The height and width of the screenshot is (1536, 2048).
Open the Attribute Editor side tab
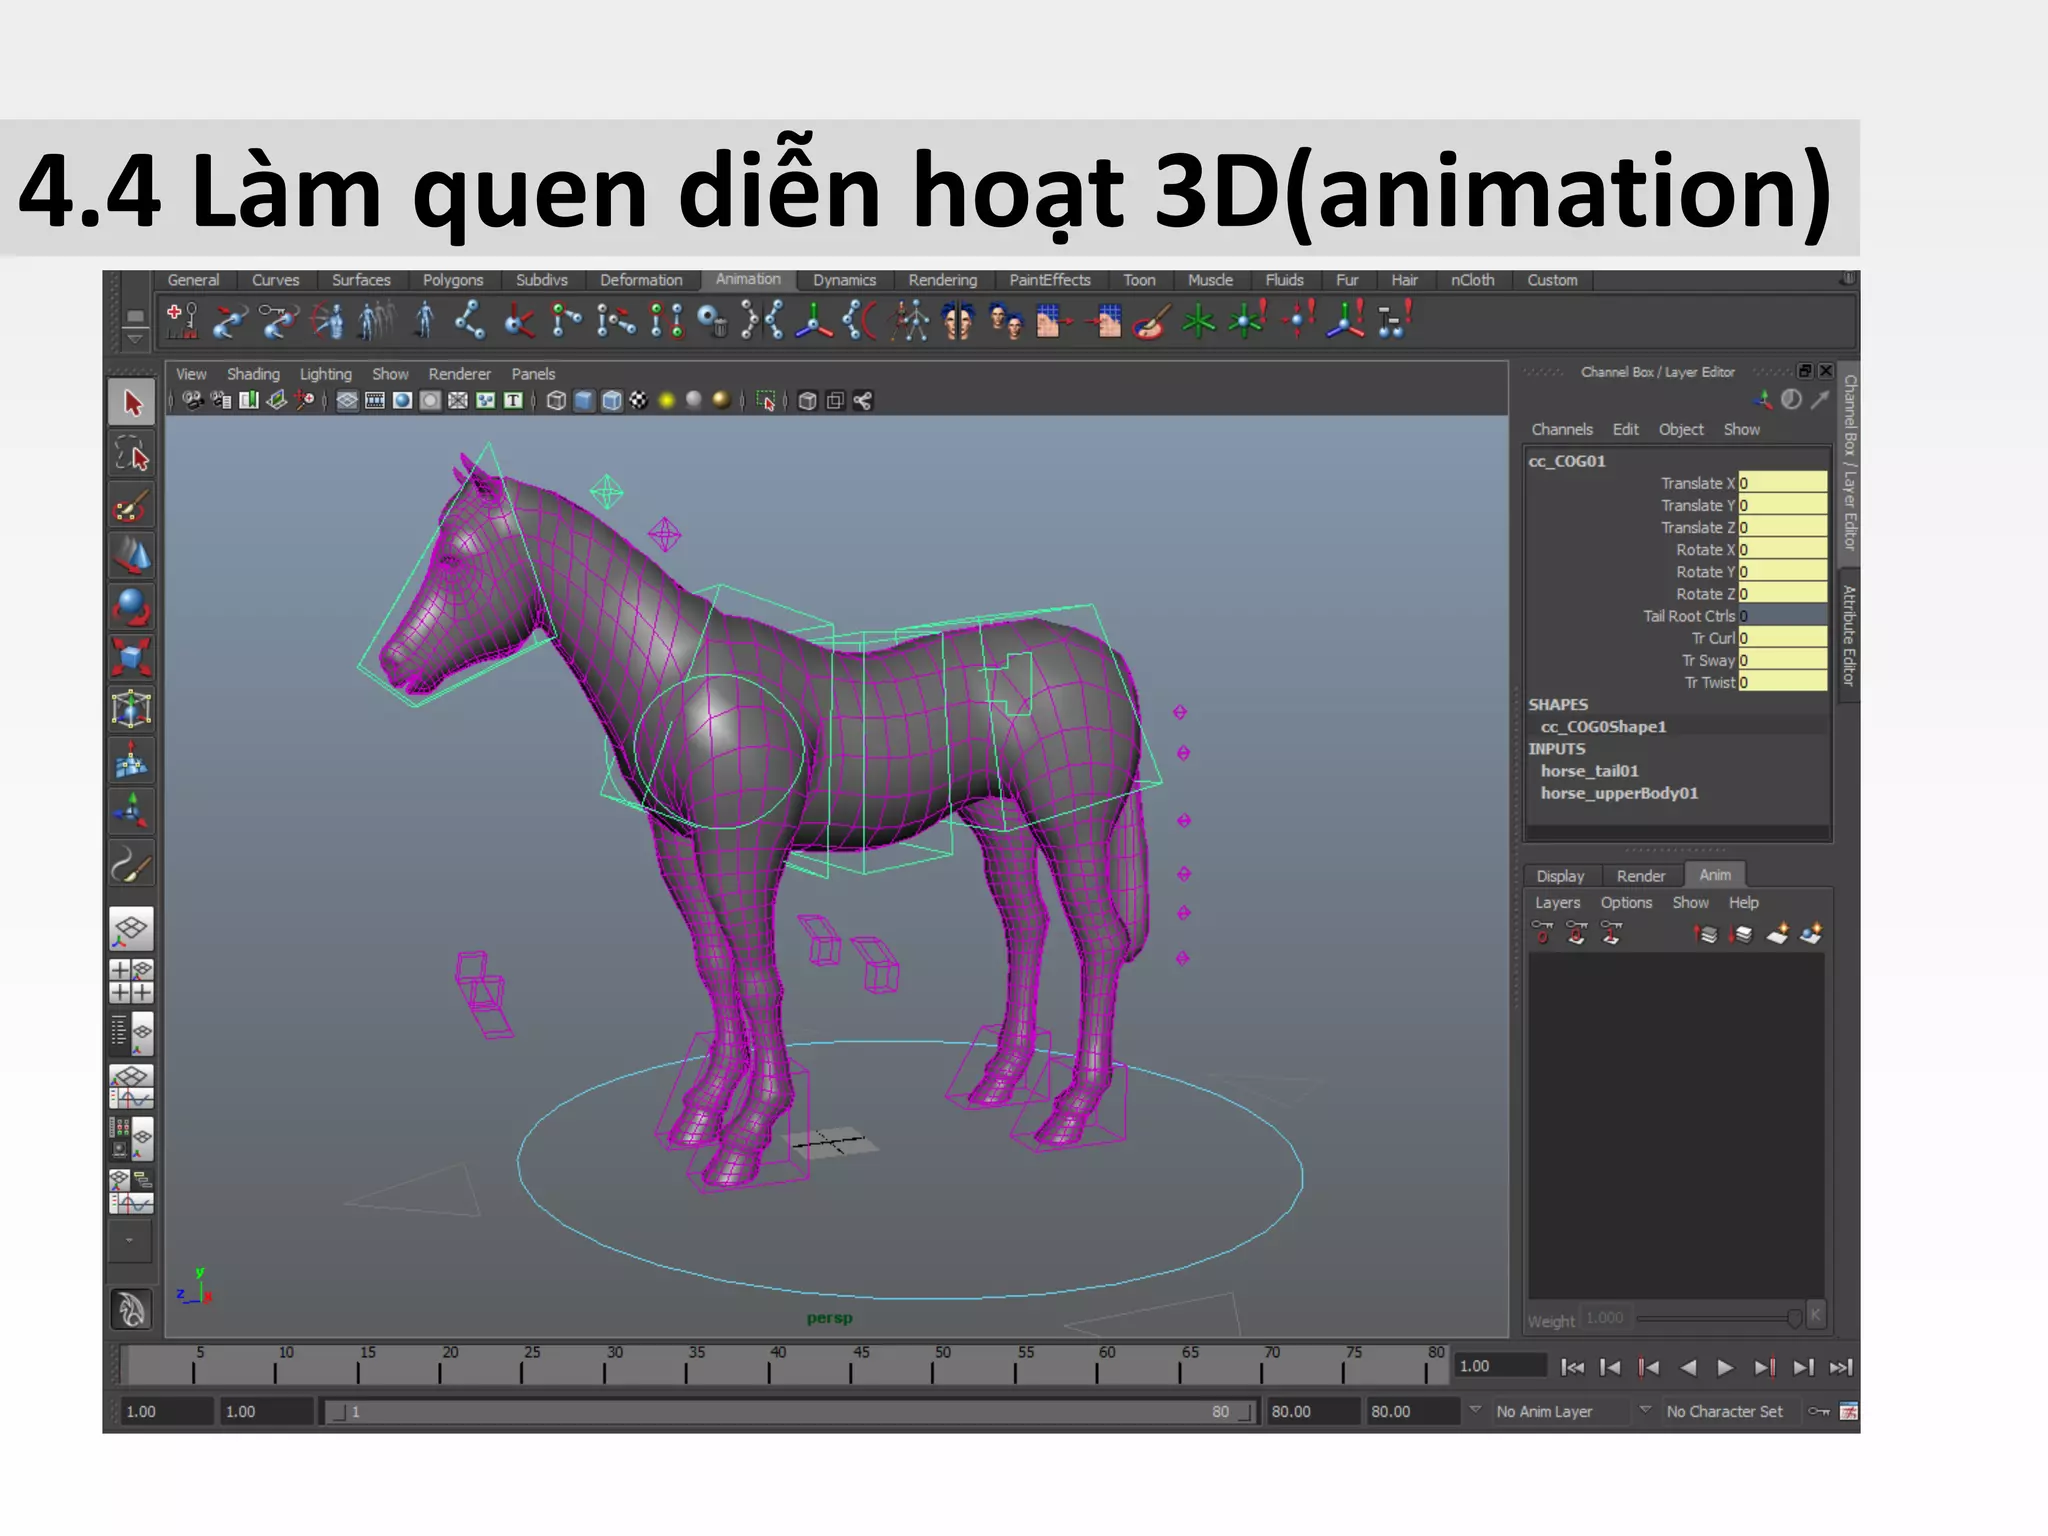(x=1849, y=636)
